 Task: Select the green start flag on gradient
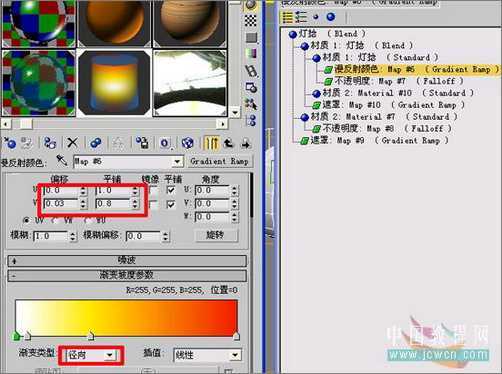click(x=16, y=336)
